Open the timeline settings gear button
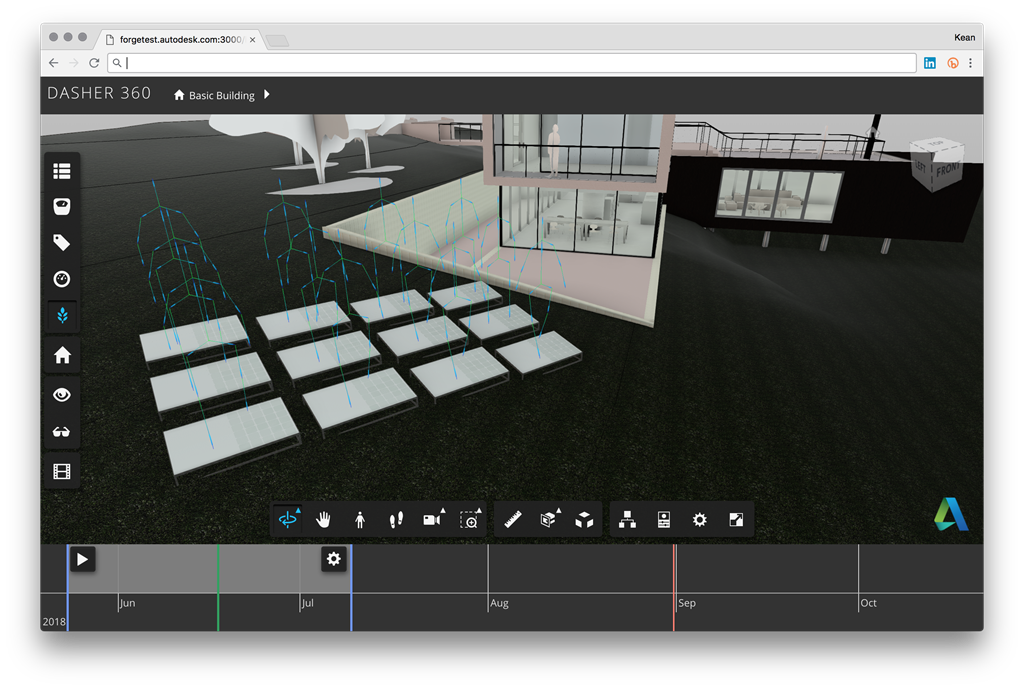The height and width of the screenshot is (689, 1024). pos(334,559)
